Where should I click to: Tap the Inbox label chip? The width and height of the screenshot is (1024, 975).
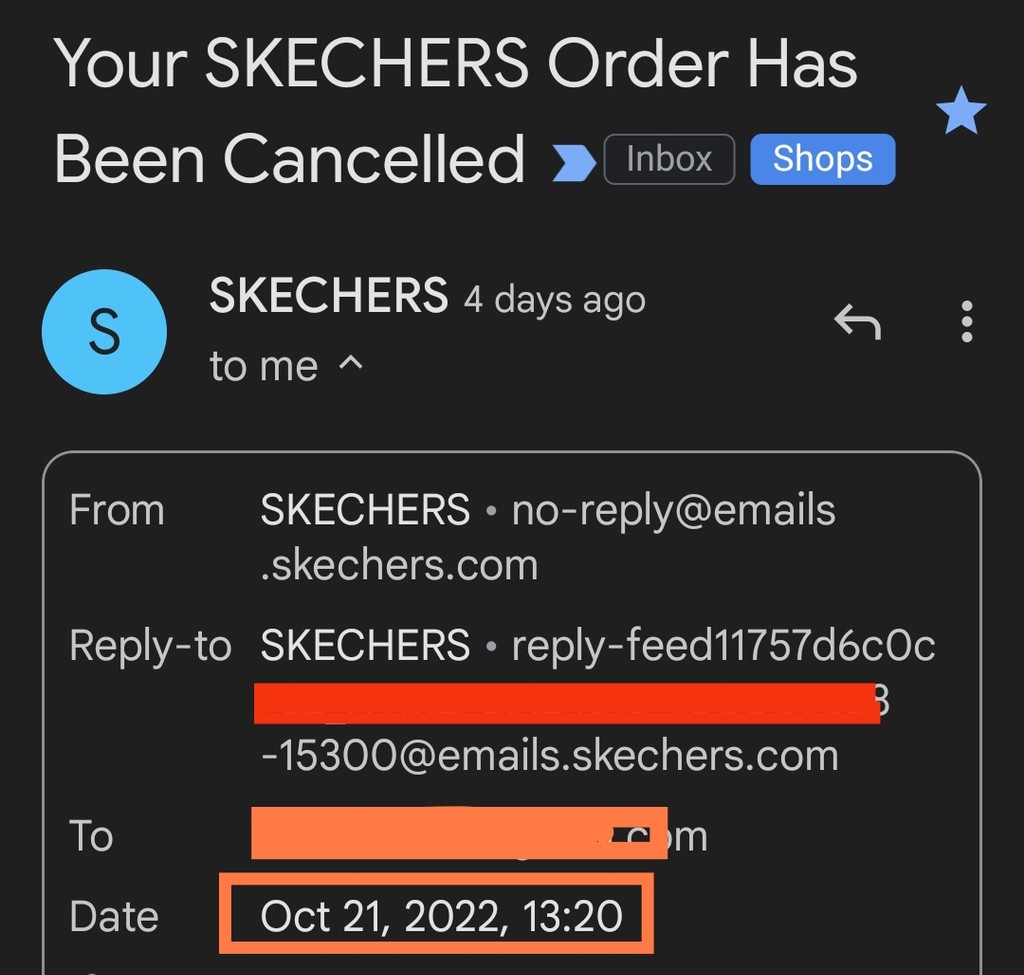[669, 160]
